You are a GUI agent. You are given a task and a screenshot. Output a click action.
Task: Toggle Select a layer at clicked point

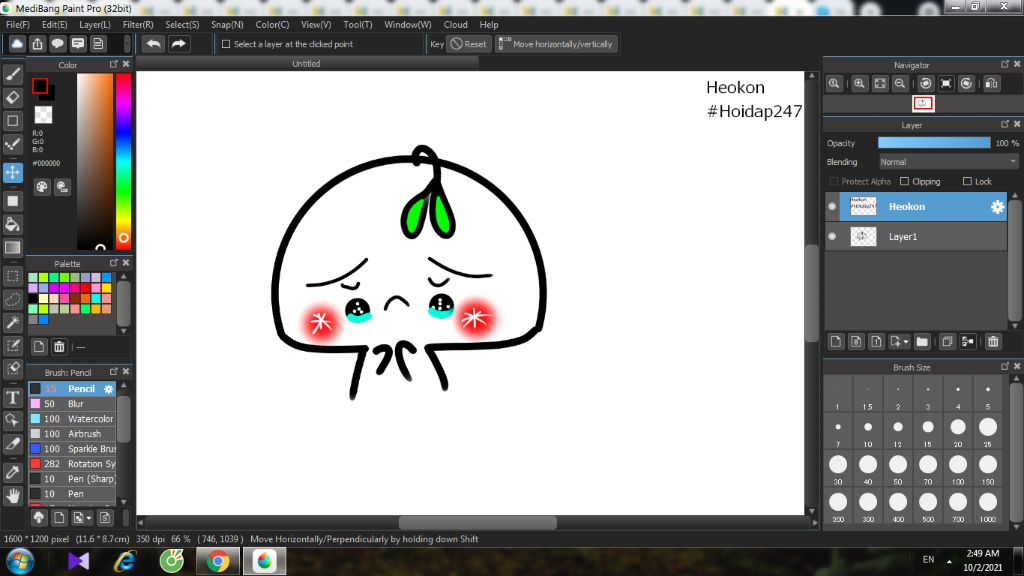pyautogui.click(x=226, y=44)
